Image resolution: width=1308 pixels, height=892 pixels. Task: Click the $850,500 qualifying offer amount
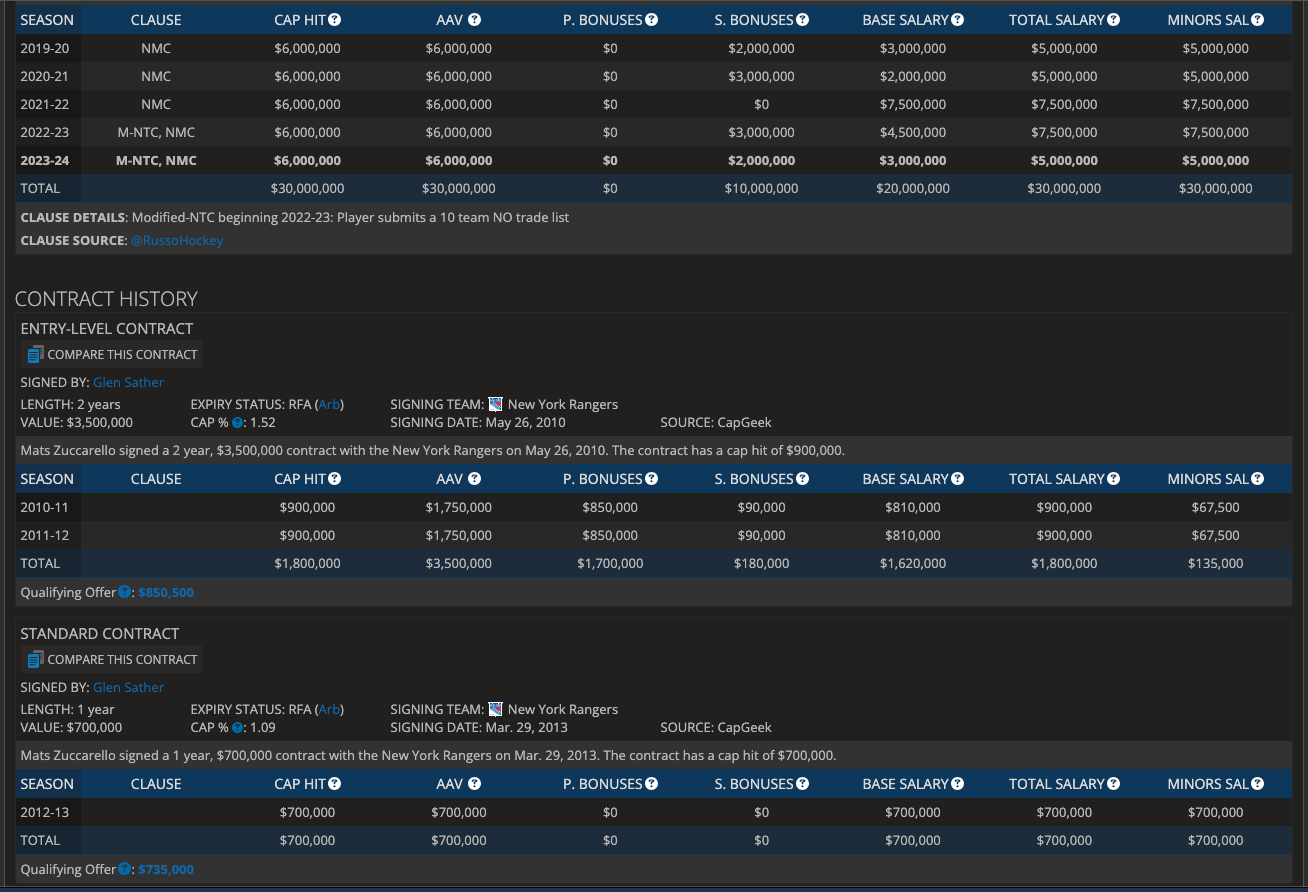tap(166, 592)
